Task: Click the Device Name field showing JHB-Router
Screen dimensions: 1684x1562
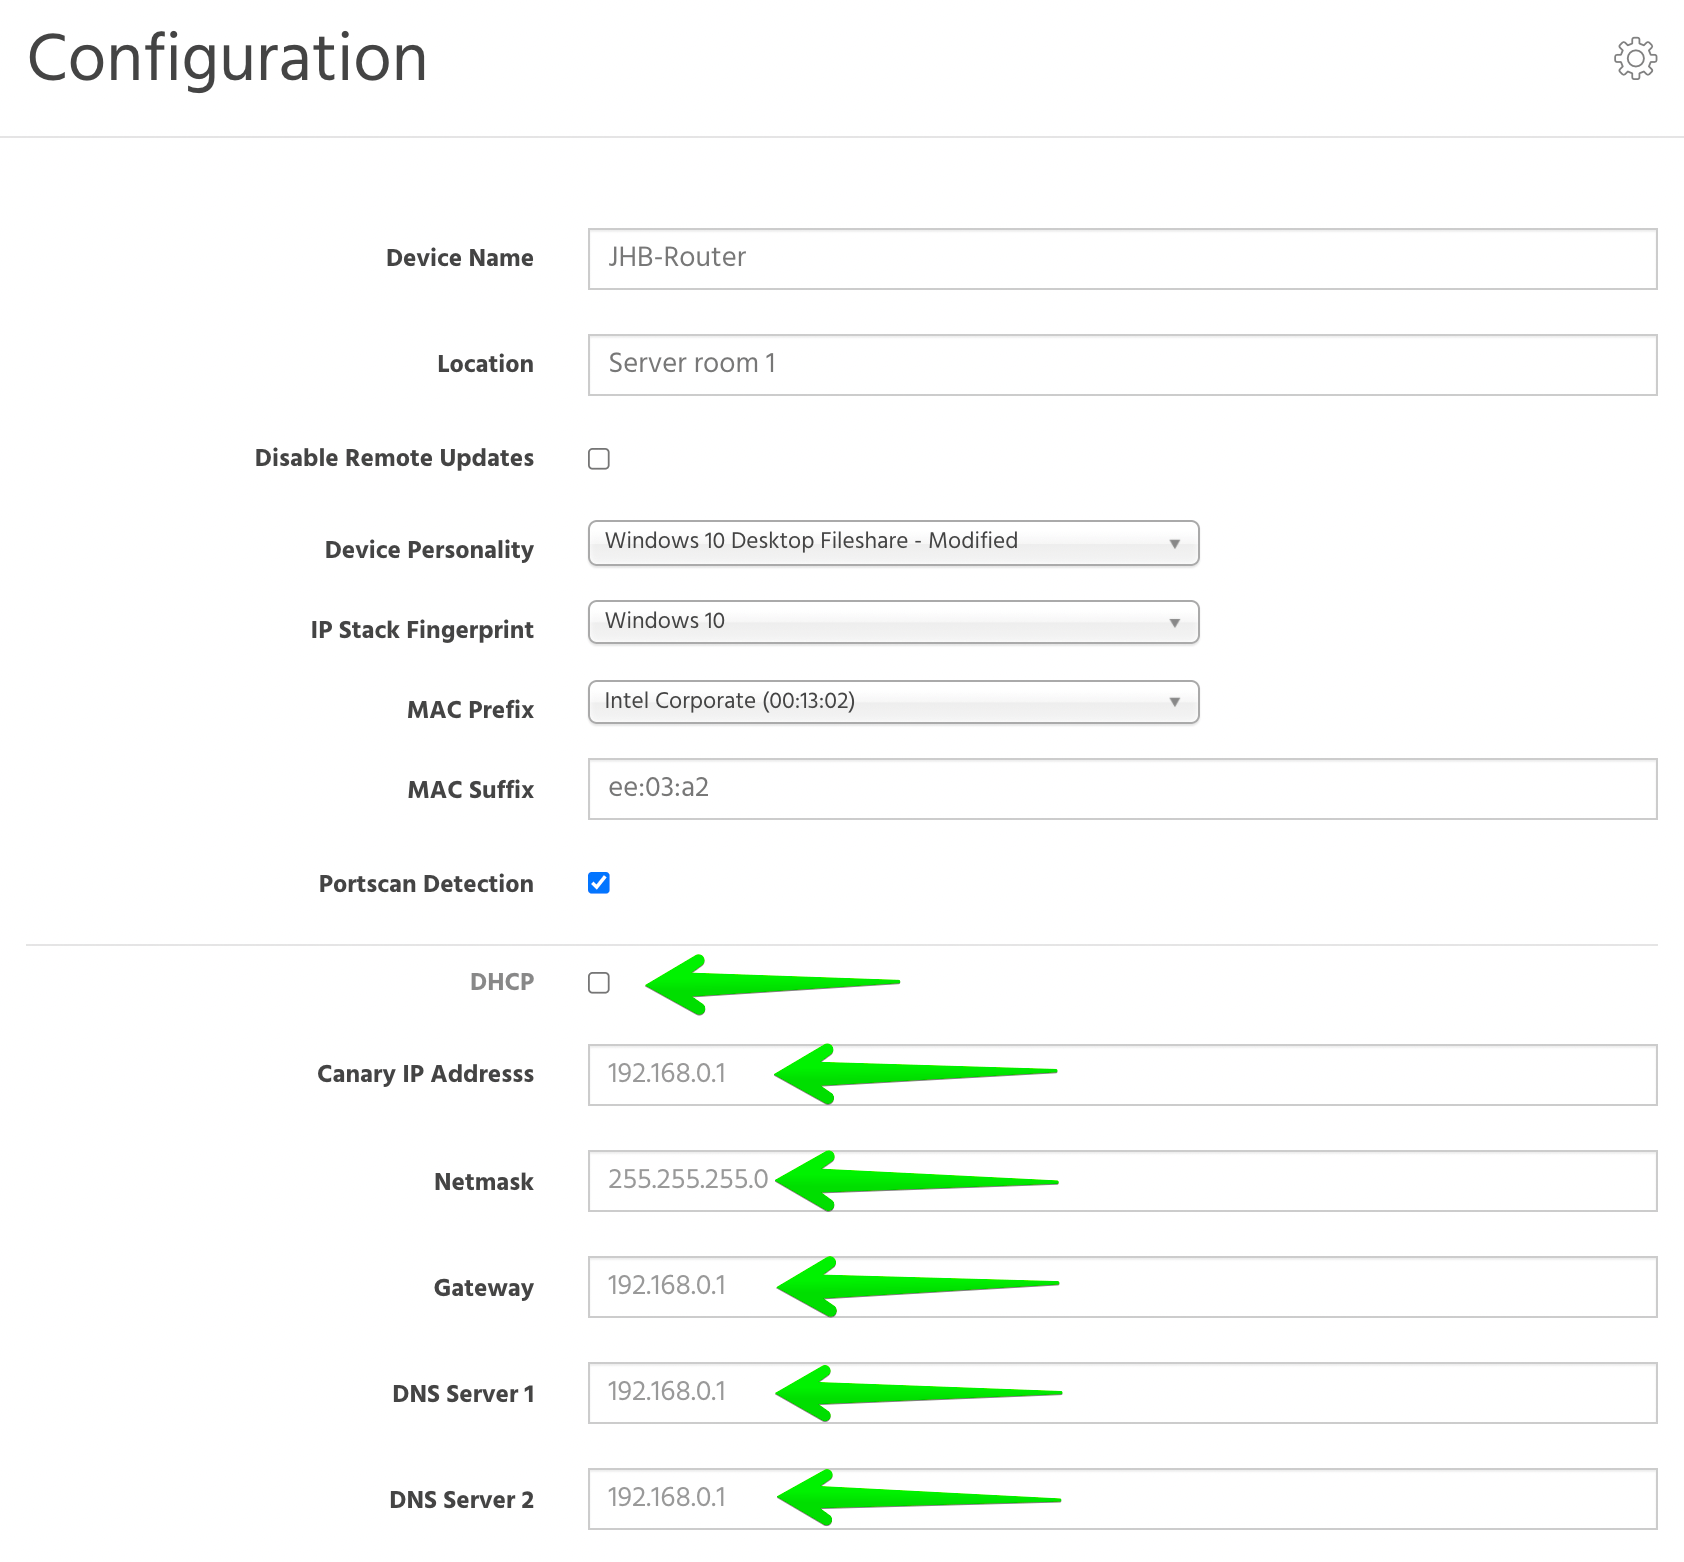Action: click(x=1120, y=258)
